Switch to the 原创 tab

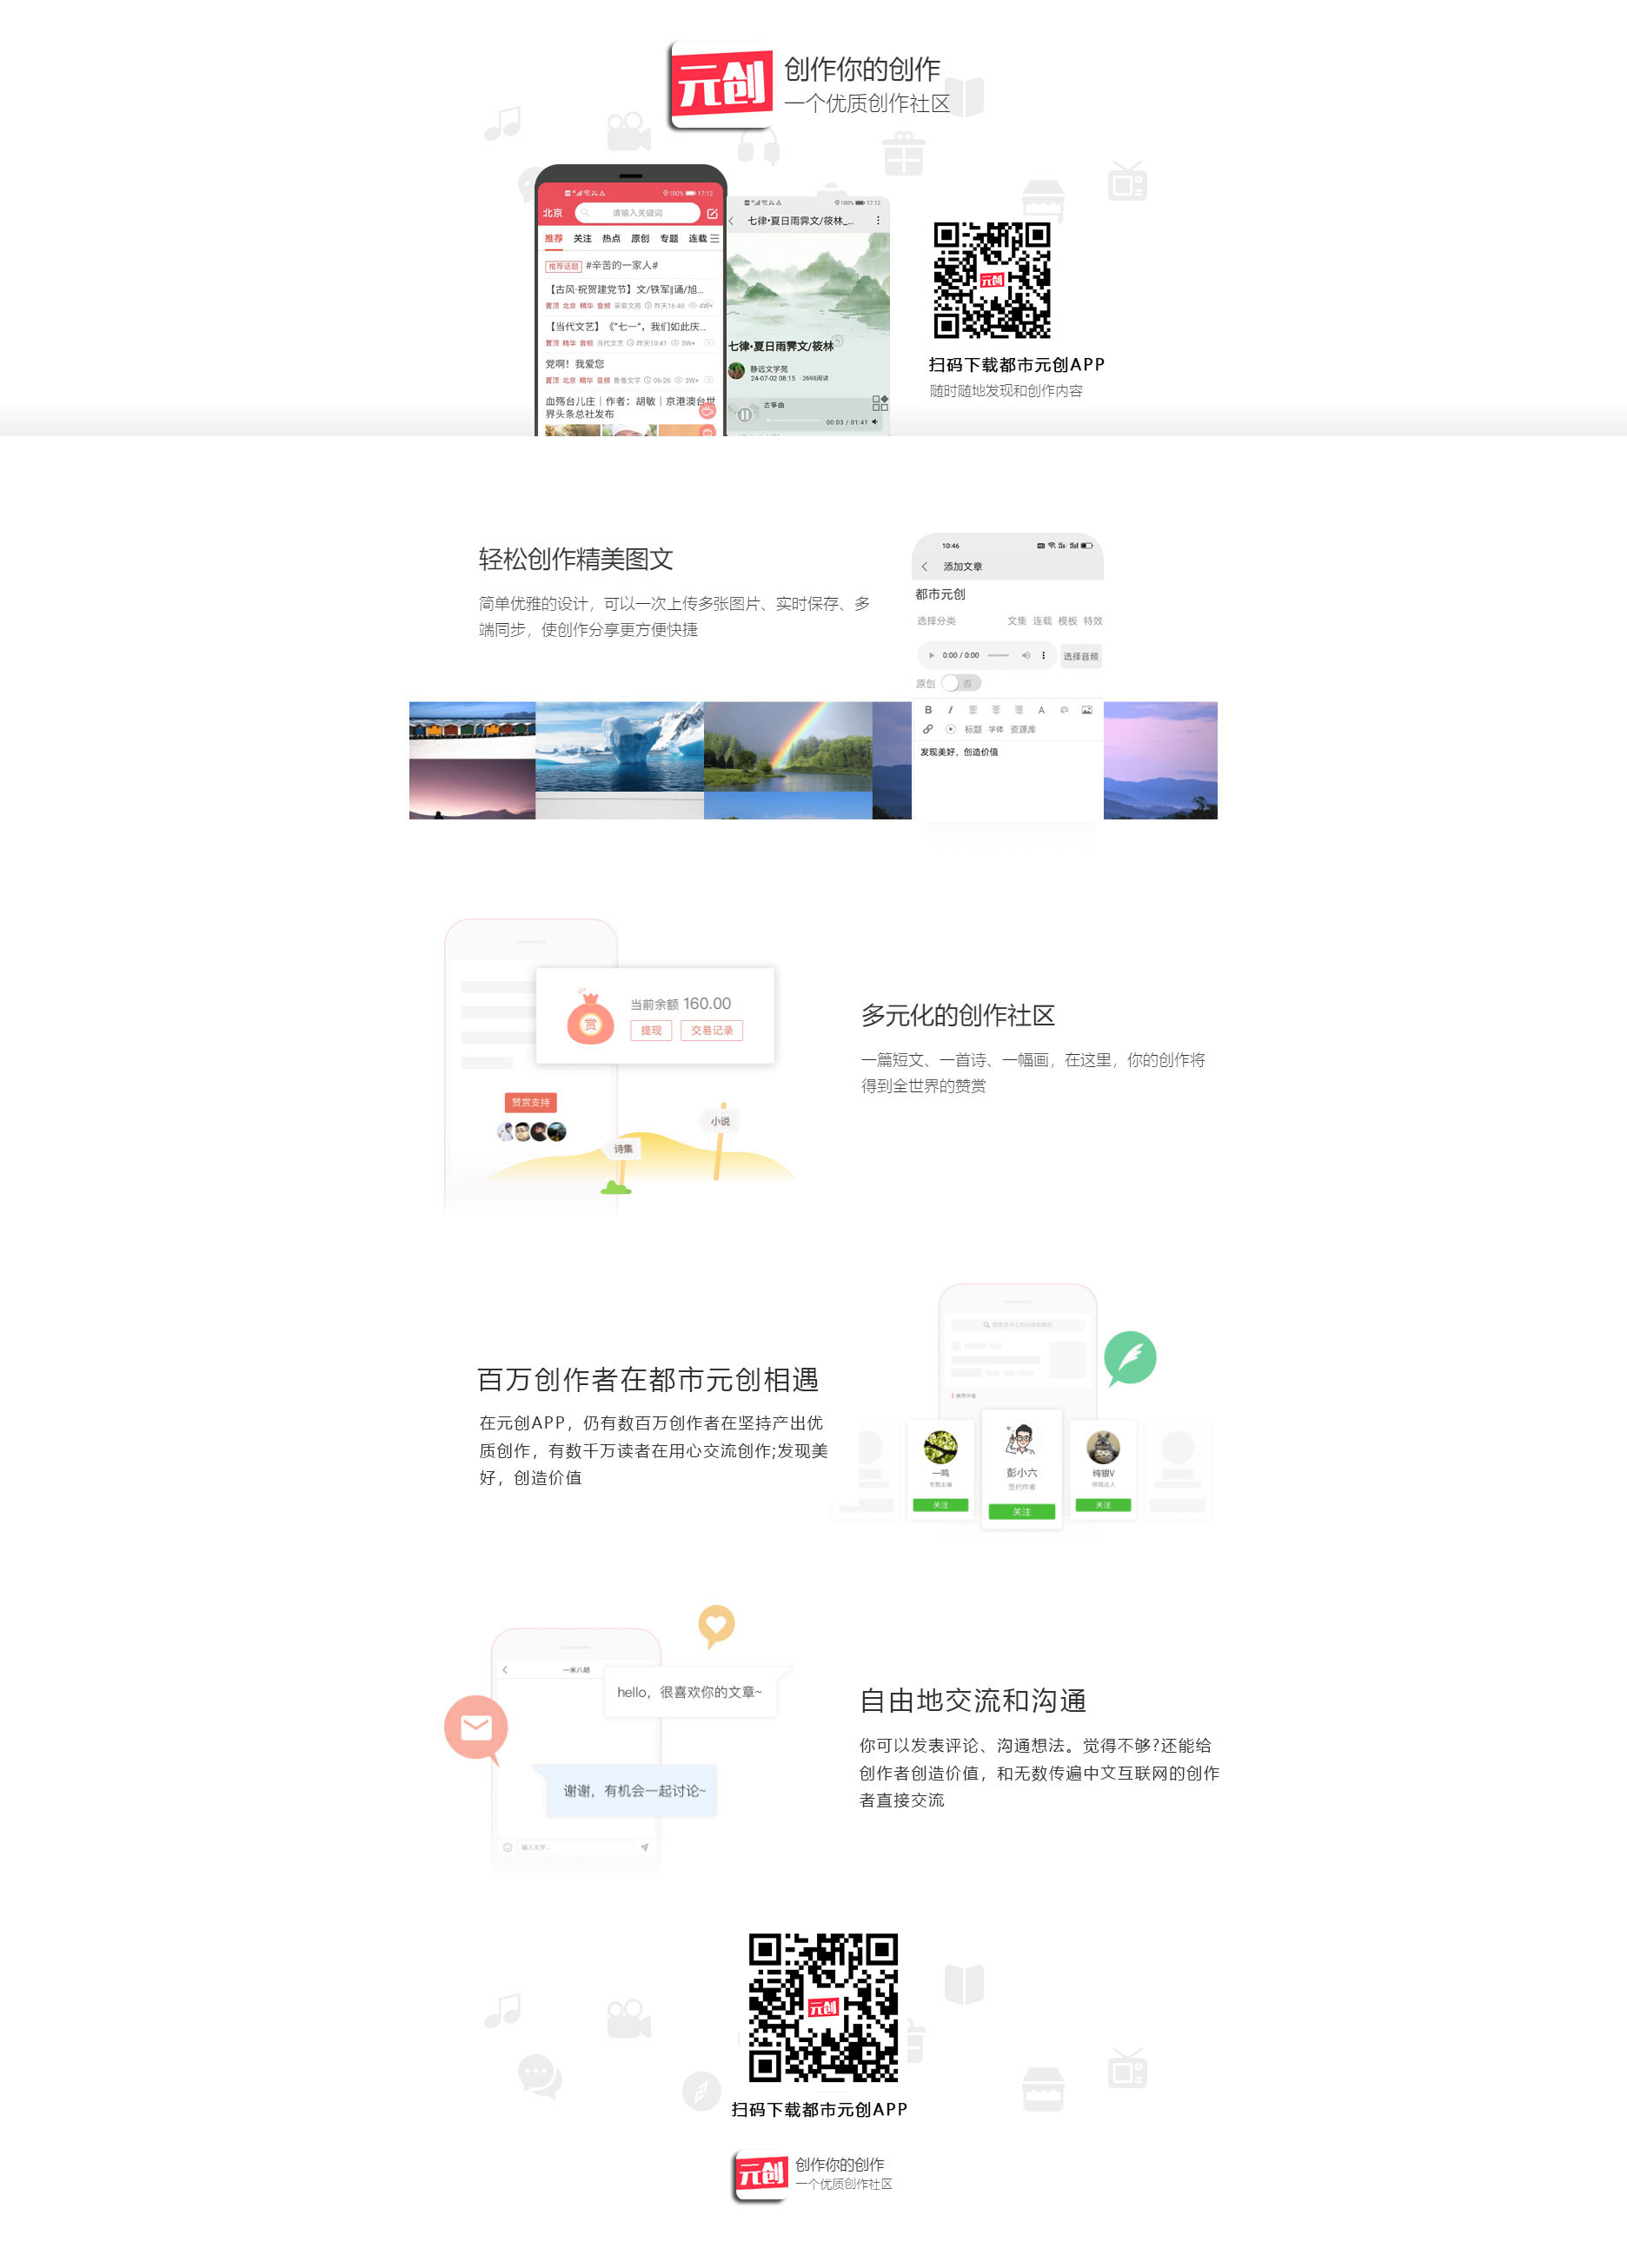click(640, 239)
